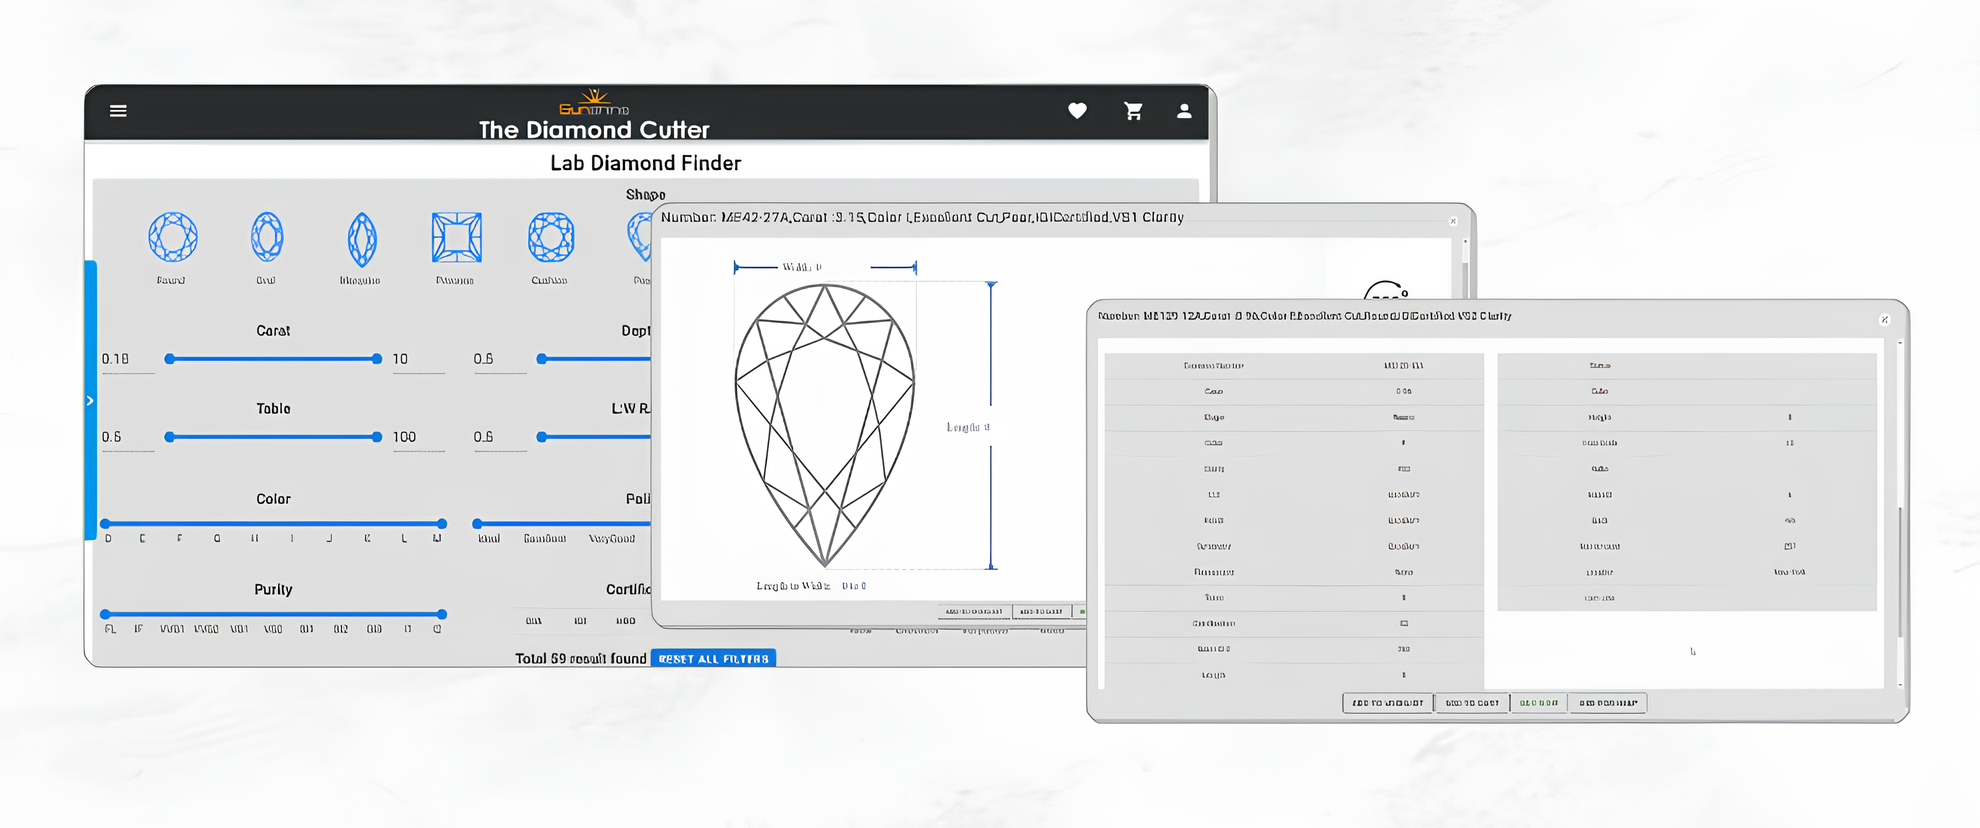Click the Purity slider's left handle
1980x828 pixels.
[105, 614]
